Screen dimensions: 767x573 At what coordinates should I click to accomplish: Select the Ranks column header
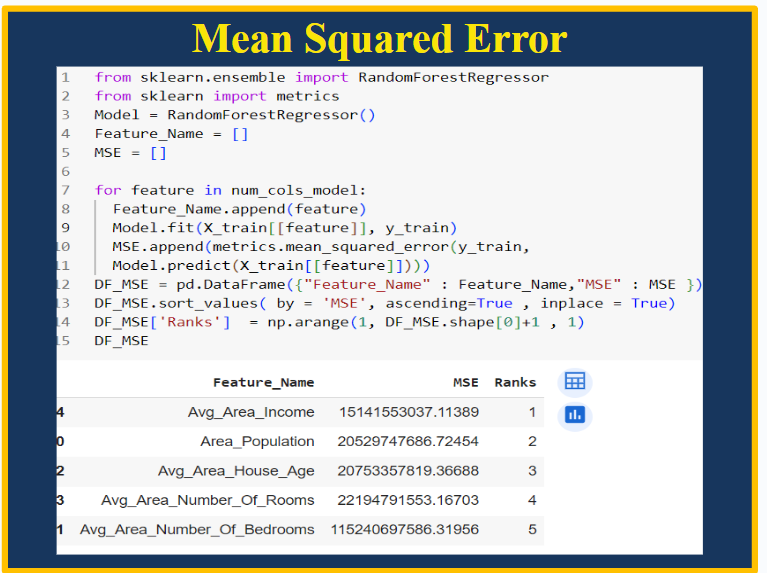click(x=515, y=383)
